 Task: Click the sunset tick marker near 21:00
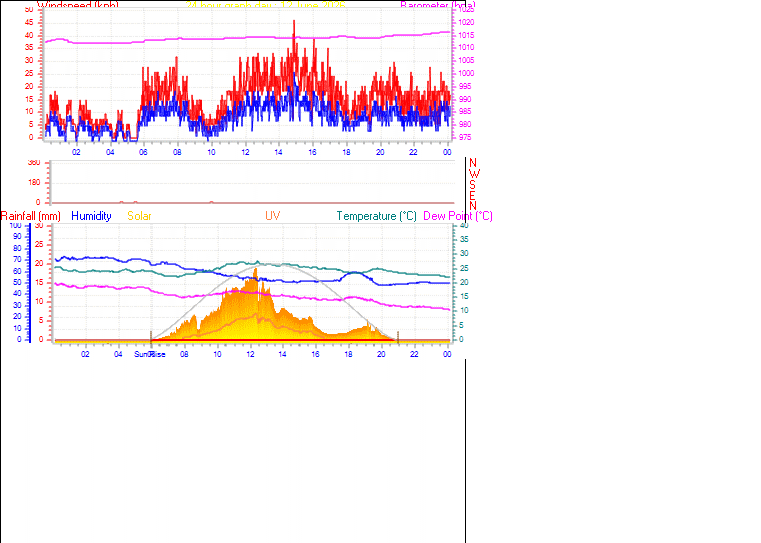tap(398, 337)
